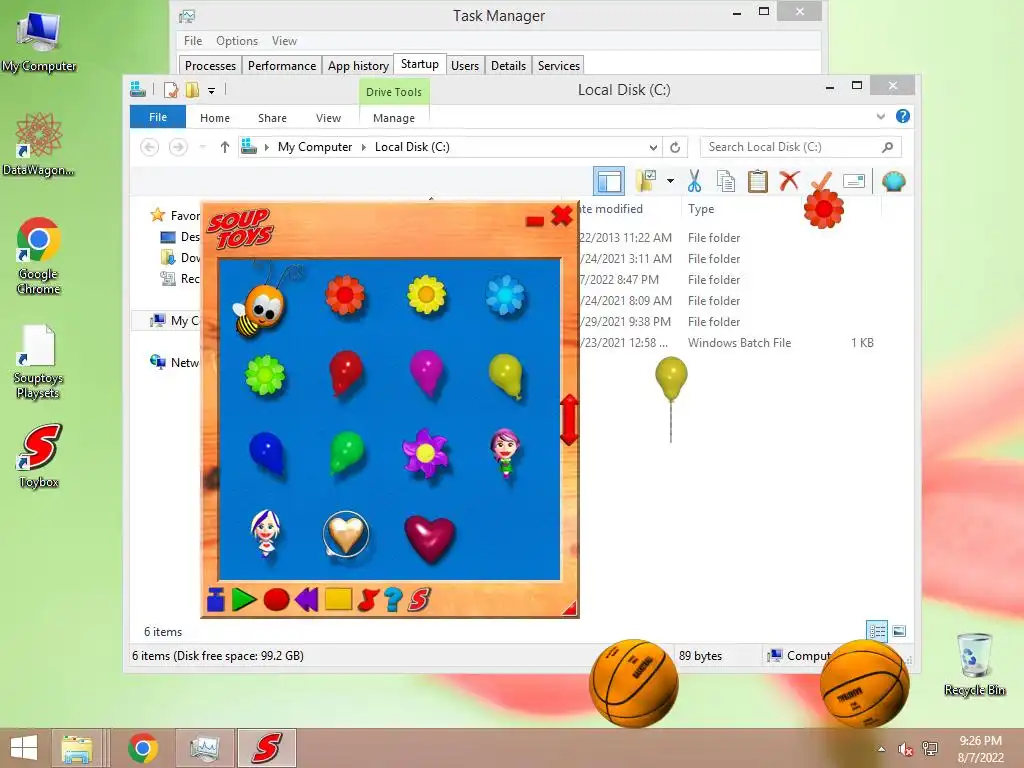Screen dimensions: 1024x768
Task: Click the Classic Shell settings shell icon
Action: coord(893,181)
